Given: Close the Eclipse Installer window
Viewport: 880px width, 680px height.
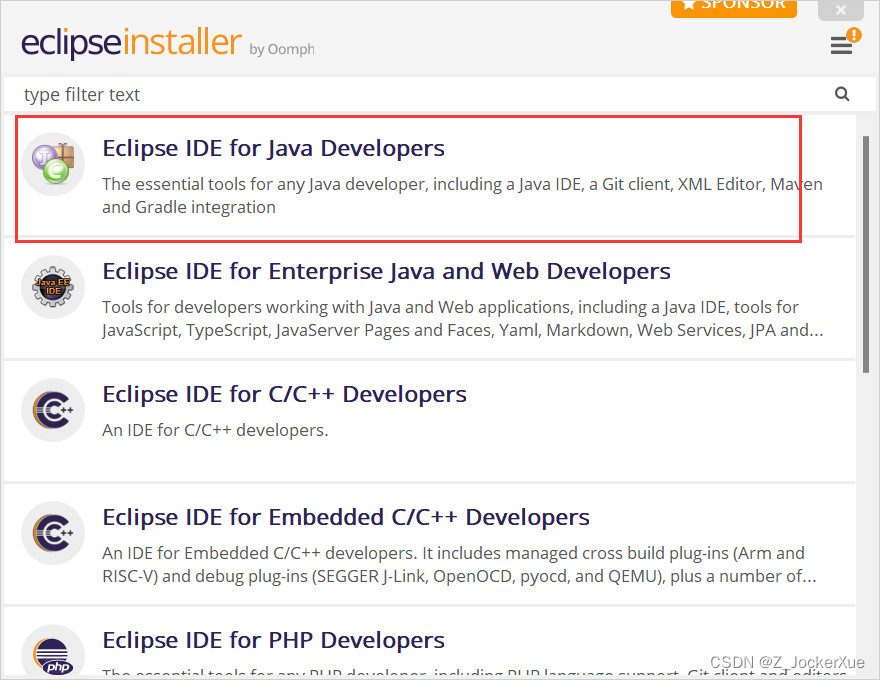Looking at the screenshot, I should [x=841, y=9].
